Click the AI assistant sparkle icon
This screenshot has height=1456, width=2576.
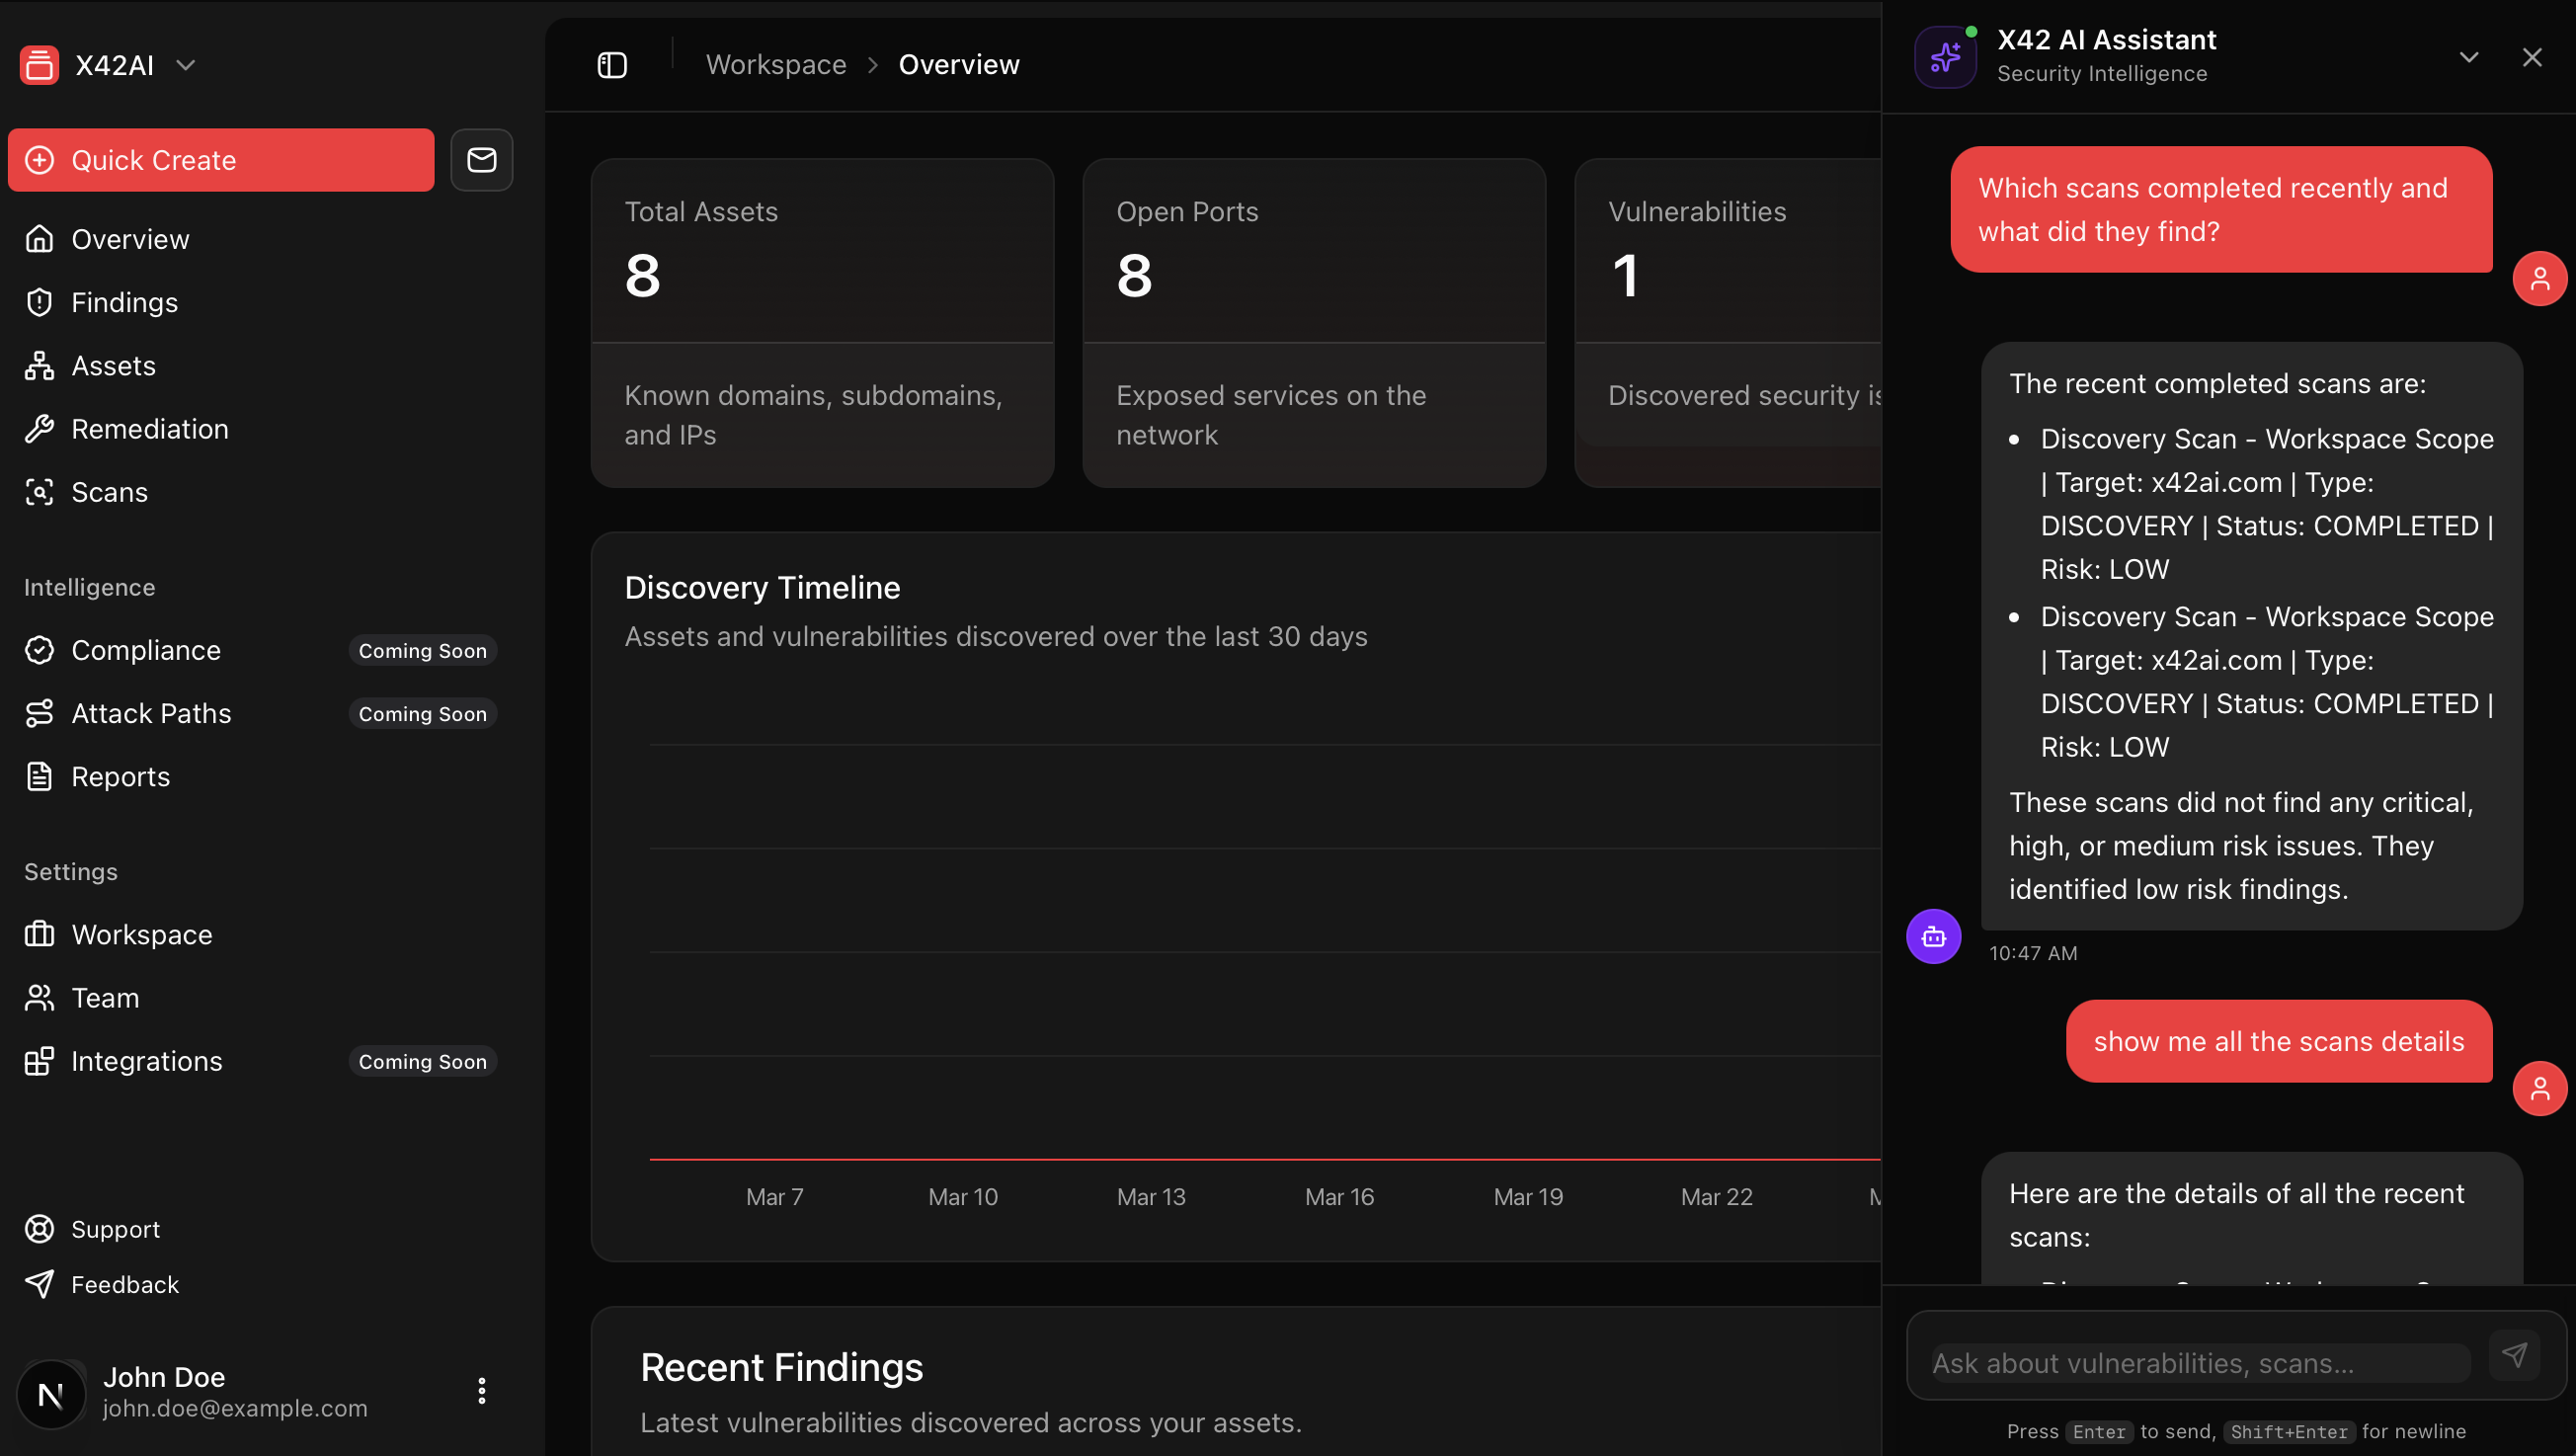pos(1944,57)
